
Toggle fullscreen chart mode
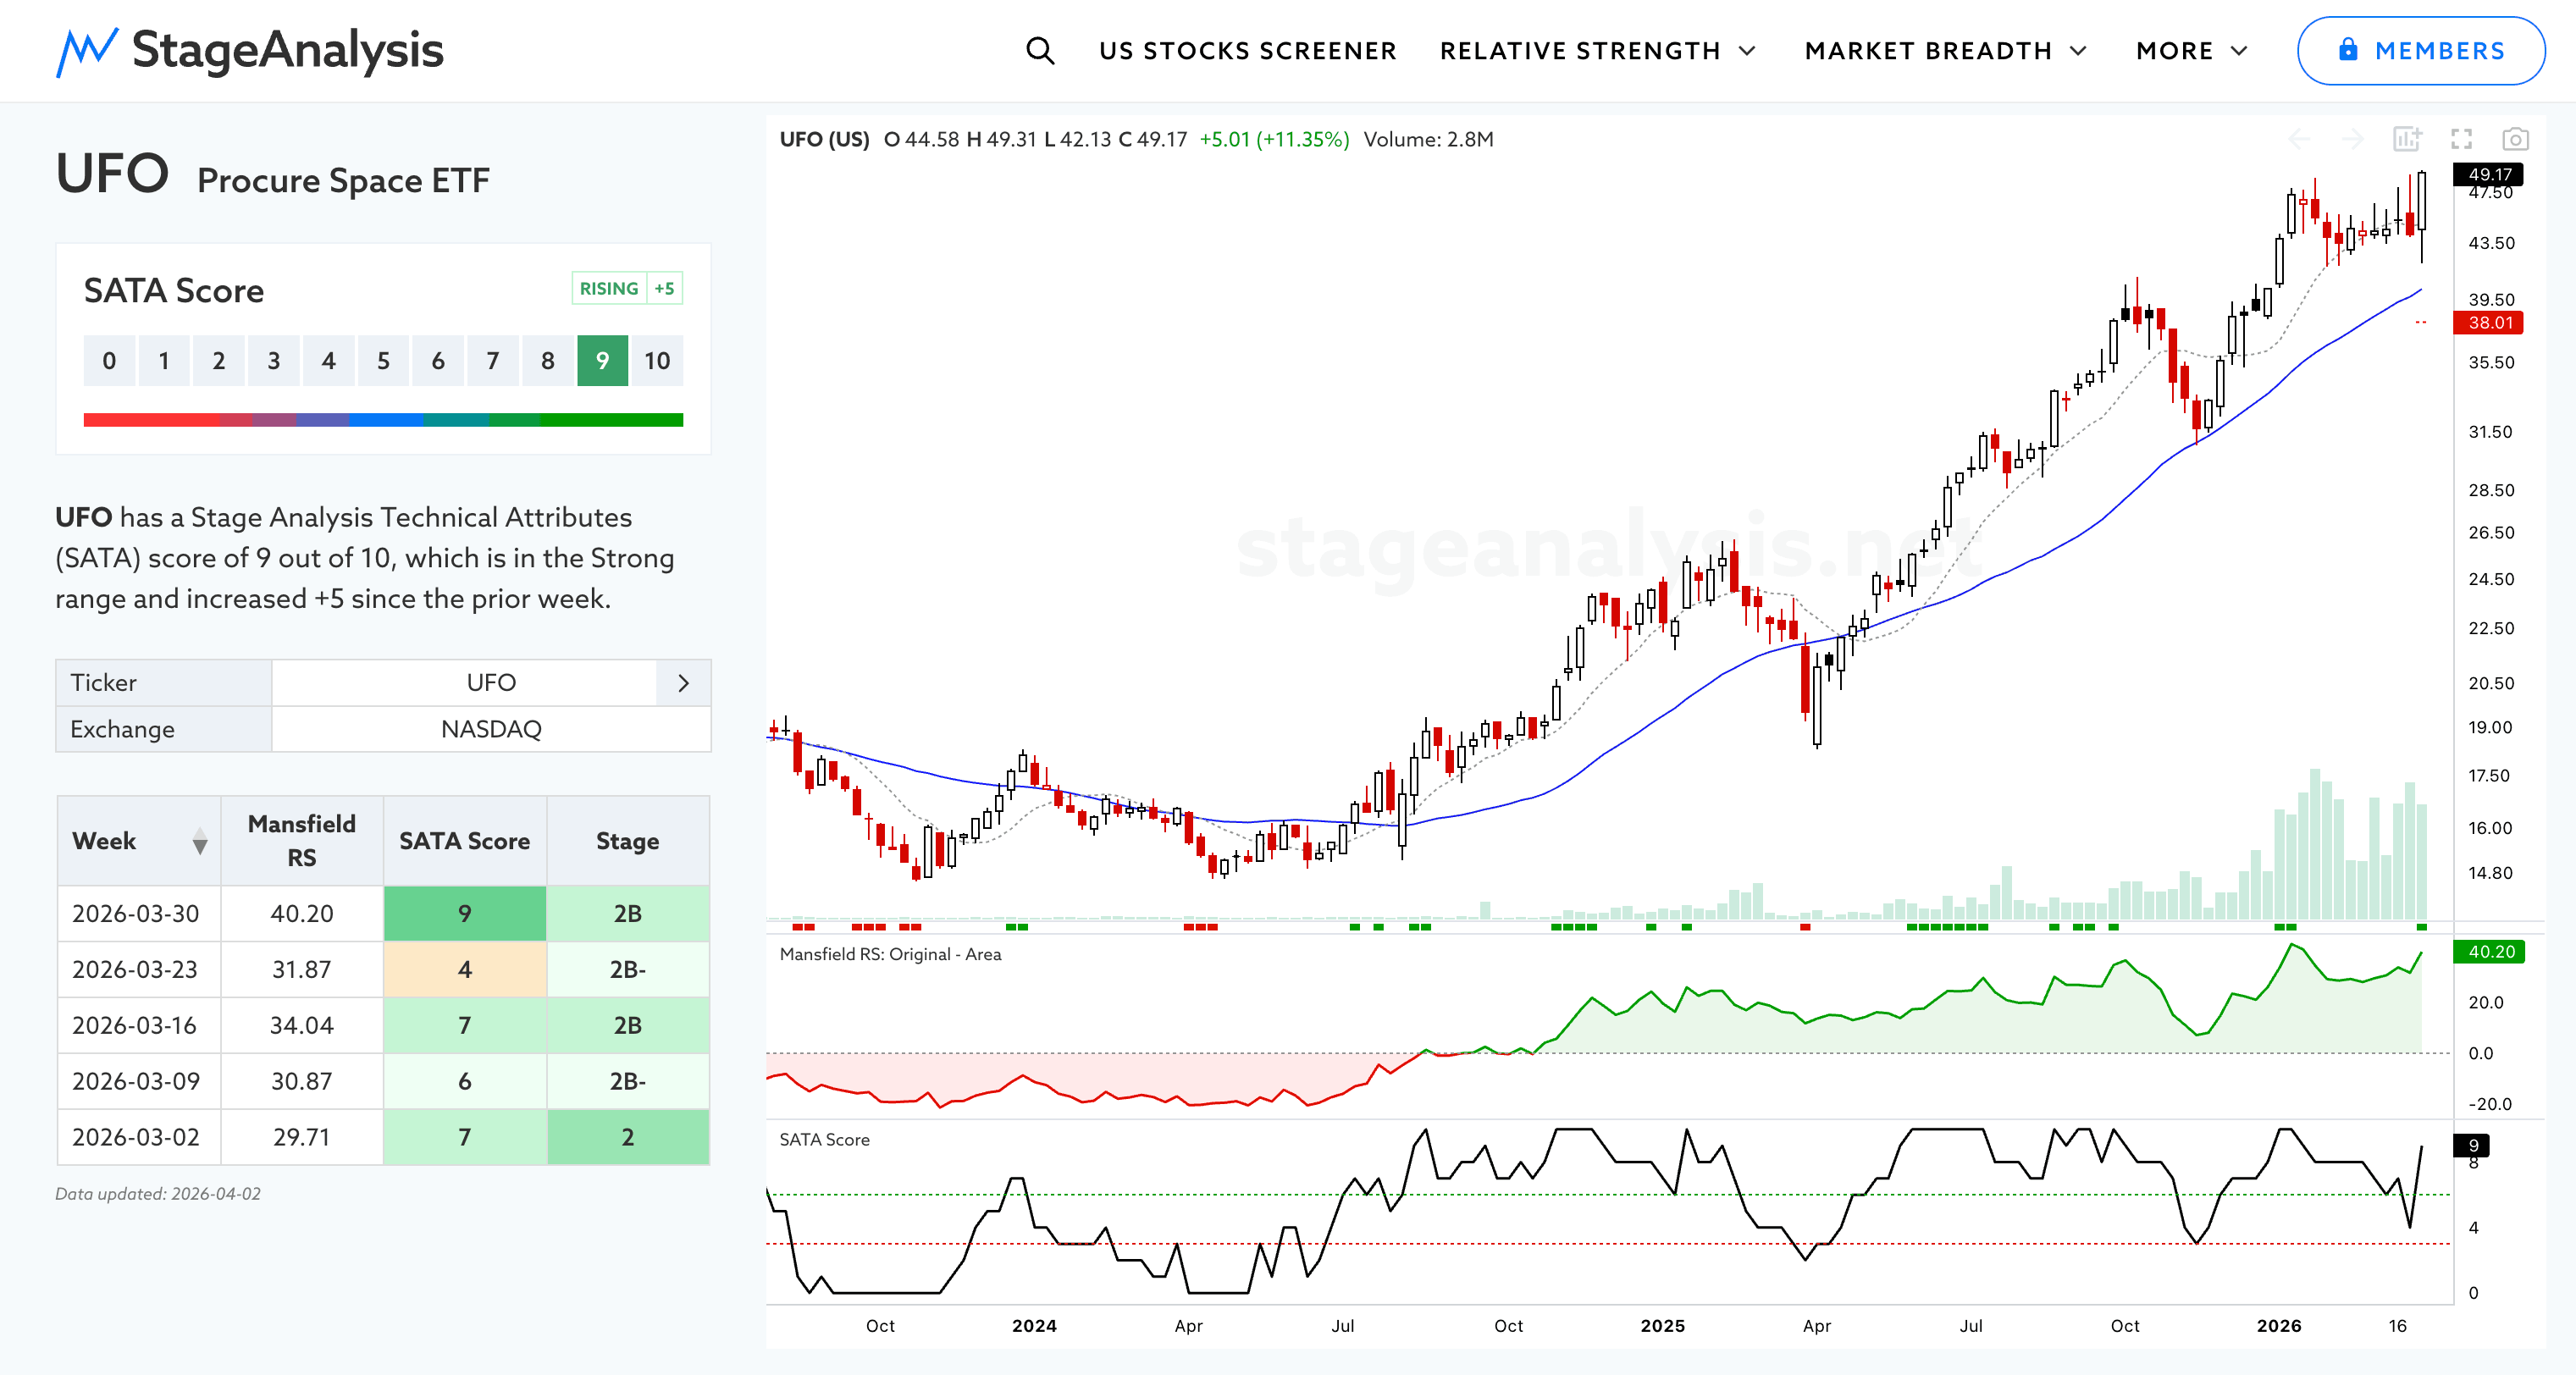[x=2461, y=139]
